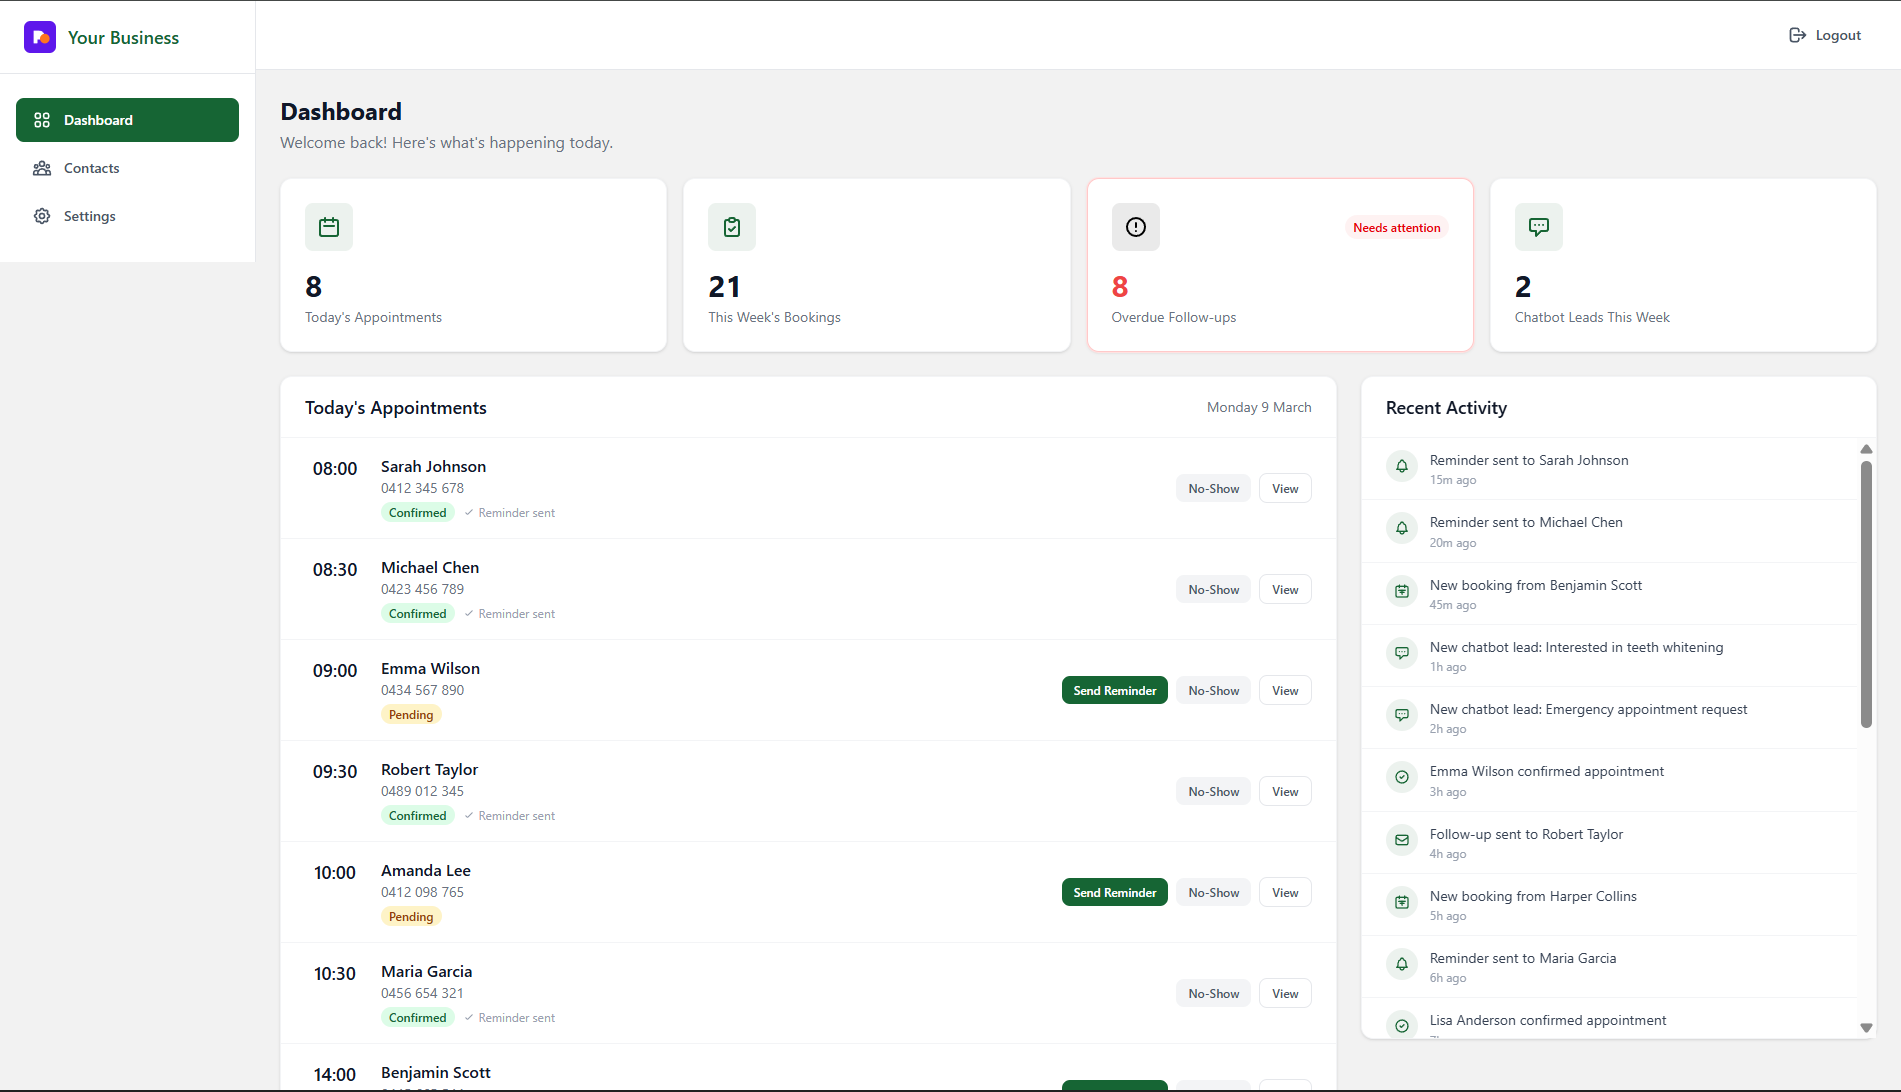Click the envelope icon next to Robert Taylor follow-up
The width and height of the screenshot is (1901, 1092).
1401,840
